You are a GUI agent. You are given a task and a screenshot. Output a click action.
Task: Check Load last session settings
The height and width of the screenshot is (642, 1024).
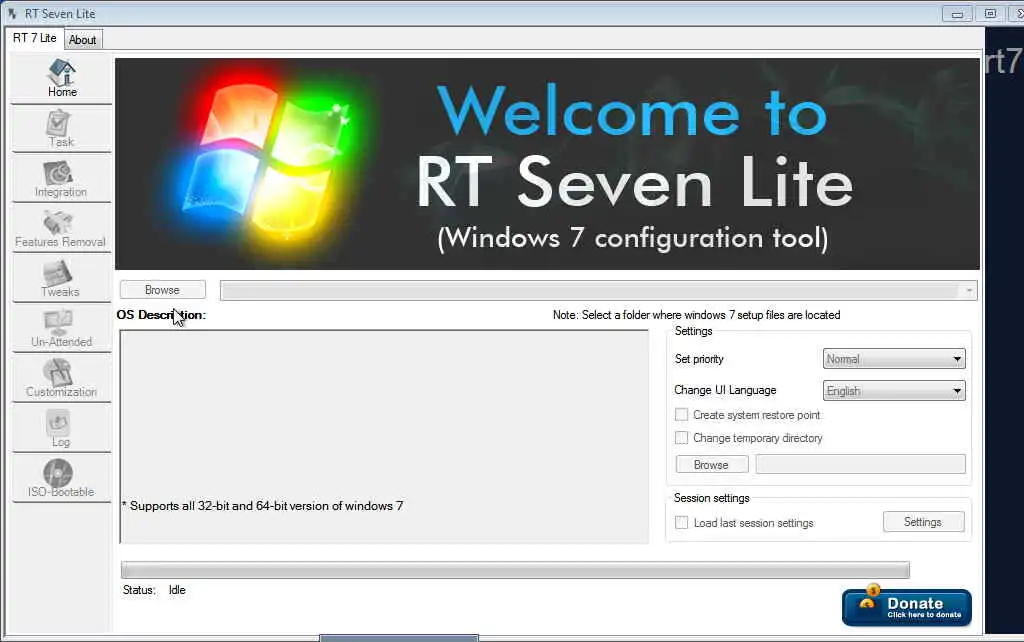coord(682,522)
